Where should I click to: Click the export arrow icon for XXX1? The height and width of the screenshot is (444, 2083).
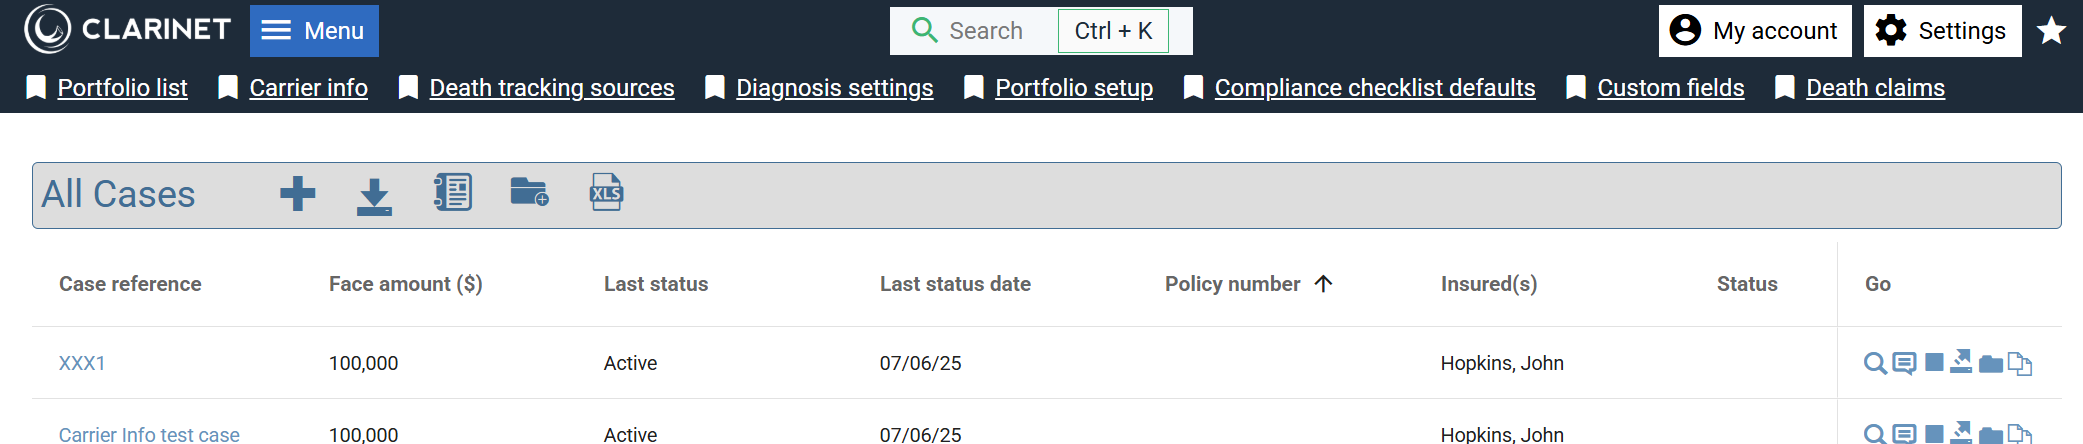coord(1961,361)
